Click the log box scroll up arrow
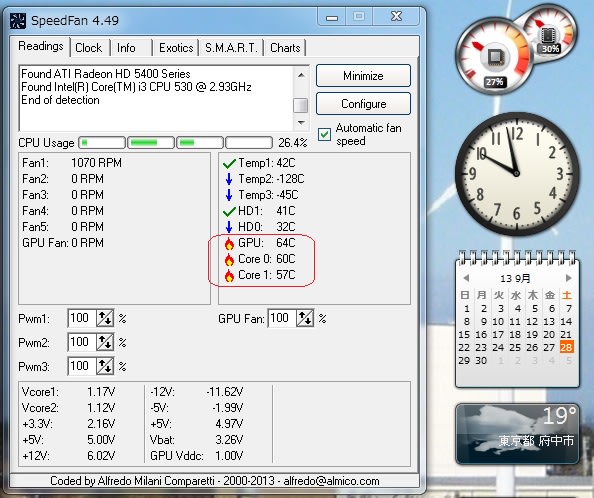Image resolution: width=594 pixels, height=498 pixels. [x=301, y=75]
